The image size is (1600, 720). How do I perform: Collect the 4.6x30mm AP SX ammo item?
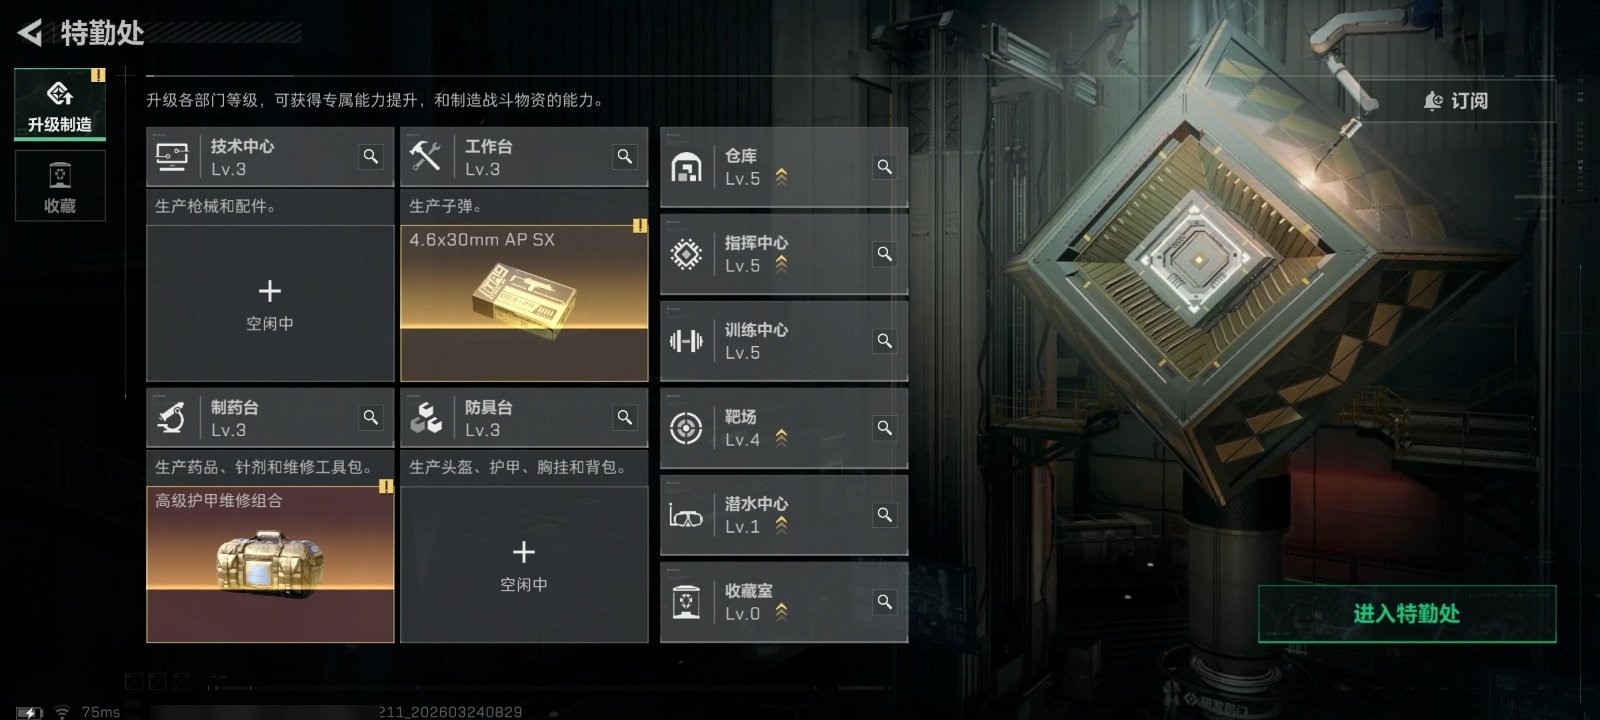click(524, 303)
